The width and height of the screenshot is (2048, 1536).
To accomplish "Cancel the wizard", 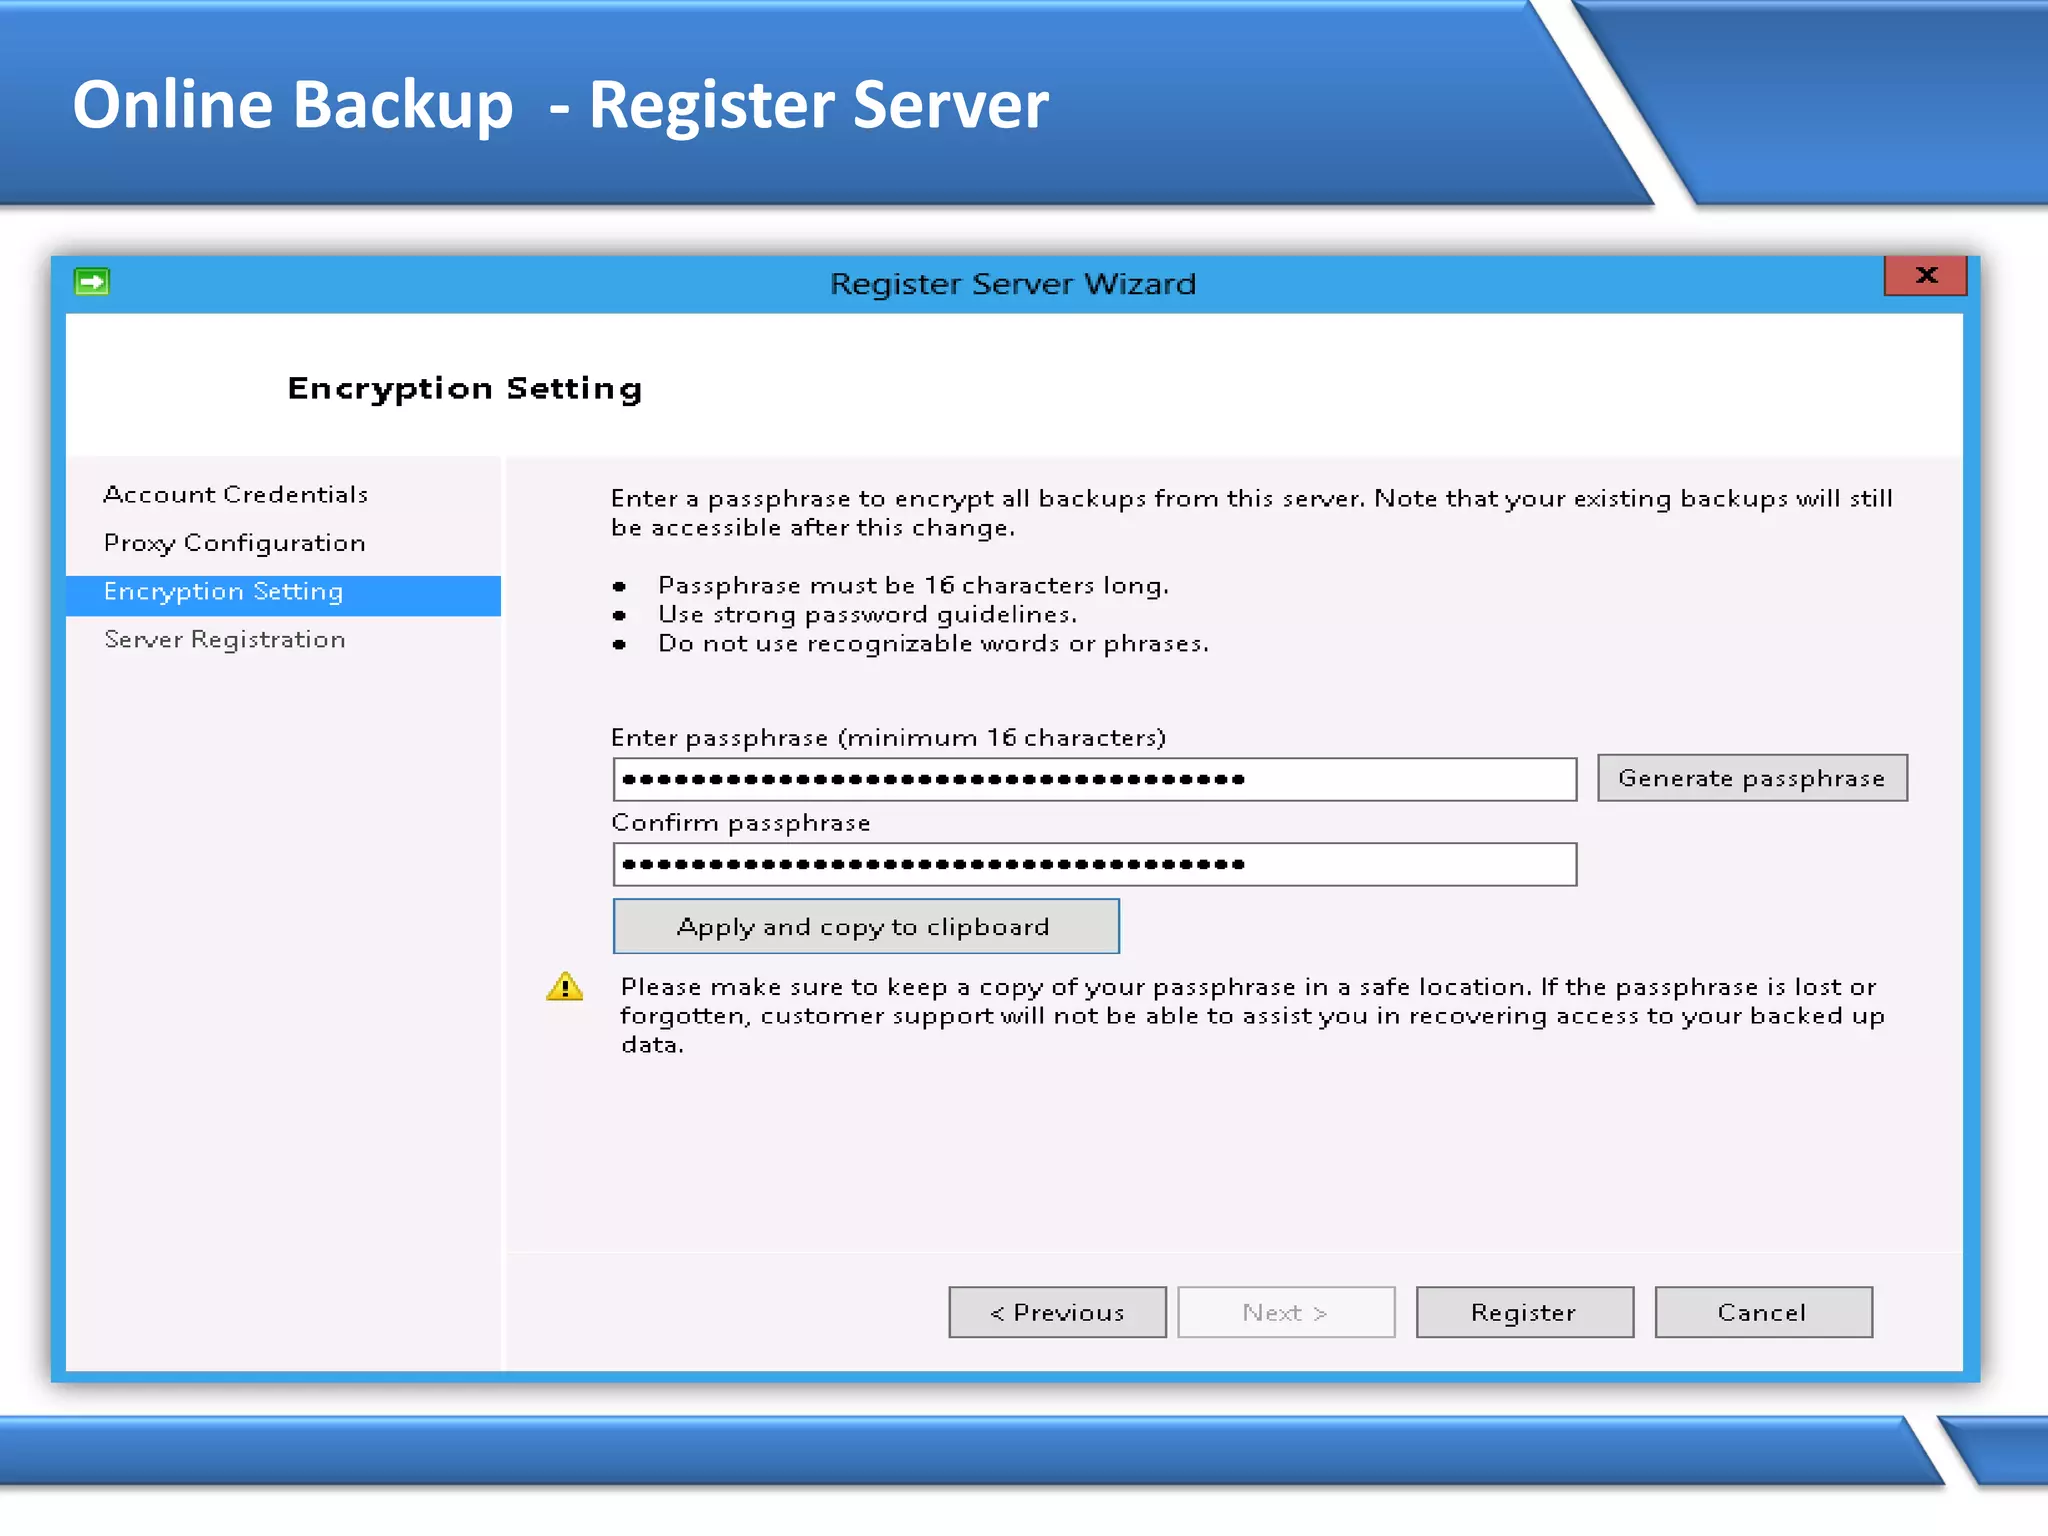I will (1764, 1312).
